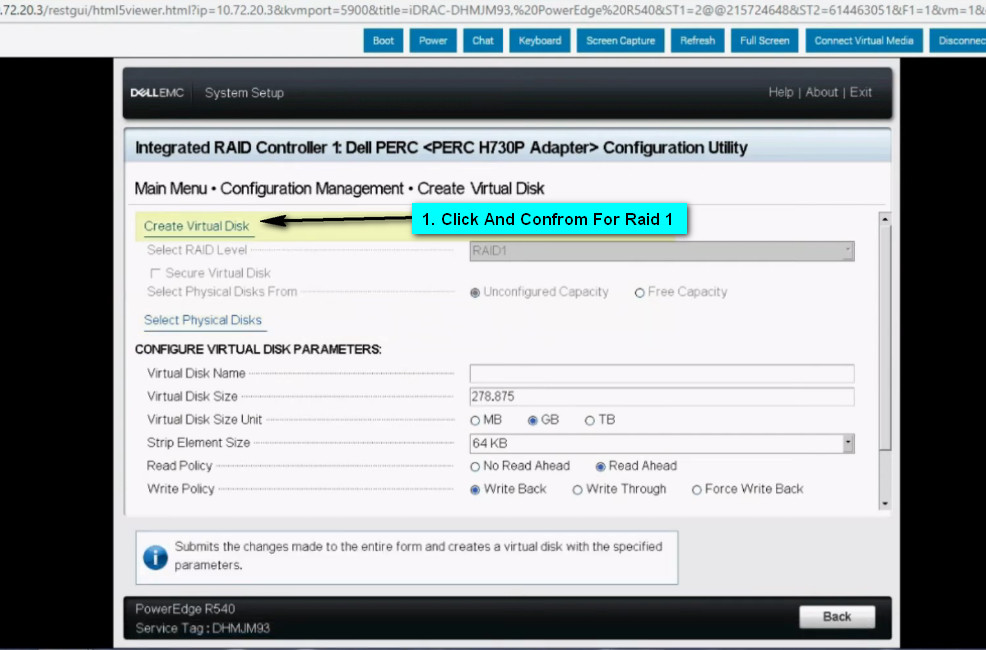Click the Exit link
Viewport: 986px width, 650px height.
pyautogui.click(x=860, y=92)
